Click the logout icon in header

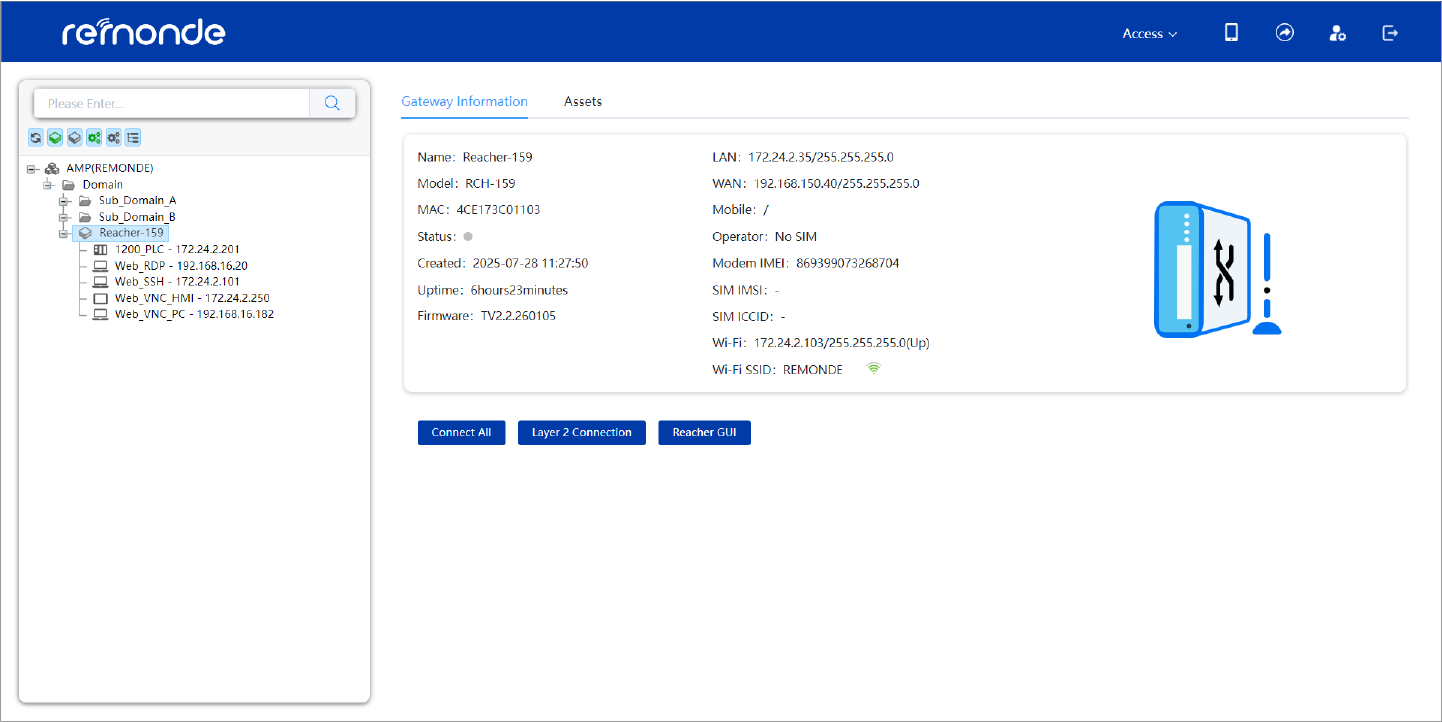click(x=1390, y=33)
